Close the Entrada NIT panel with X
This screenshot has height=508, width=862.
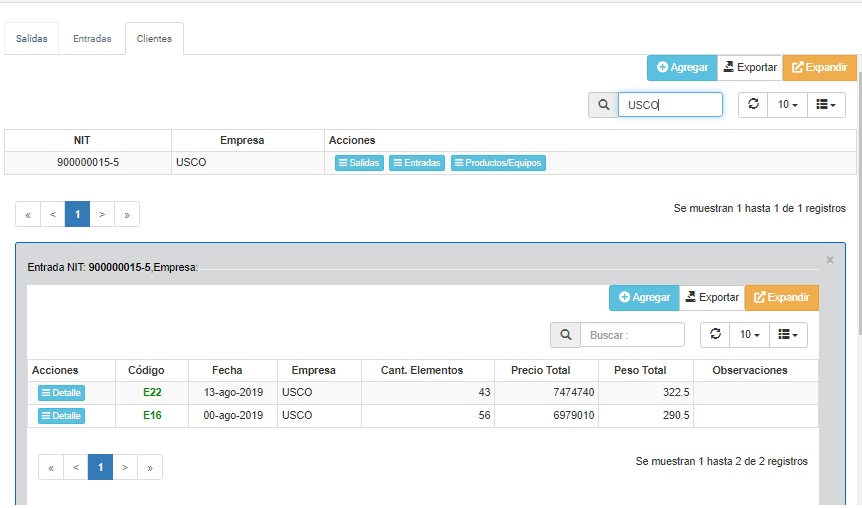click(829, 260)
